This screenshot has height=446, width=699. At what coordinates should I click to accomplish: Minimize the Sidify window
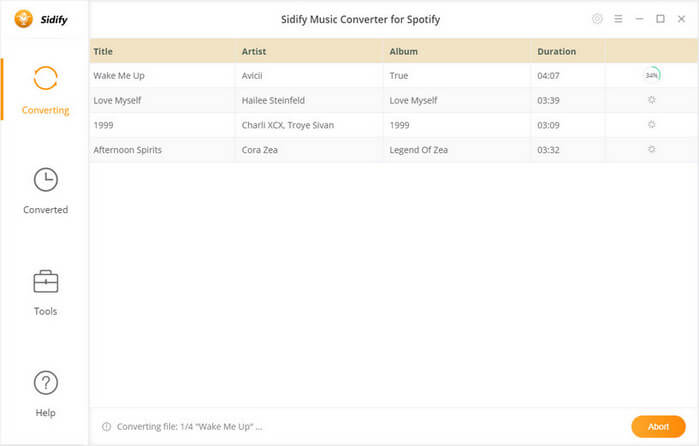tap(639, 19)
